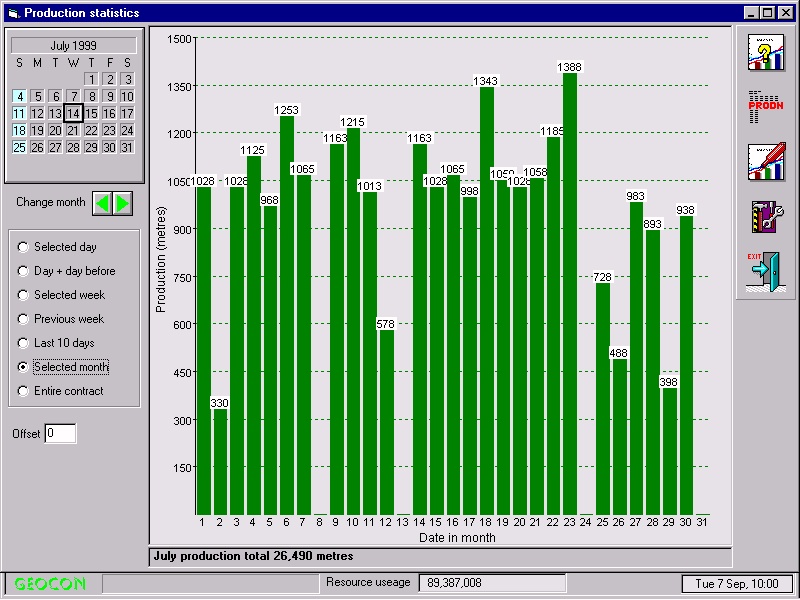Click the bar labeled 488 for day 26

coord(620,437)
